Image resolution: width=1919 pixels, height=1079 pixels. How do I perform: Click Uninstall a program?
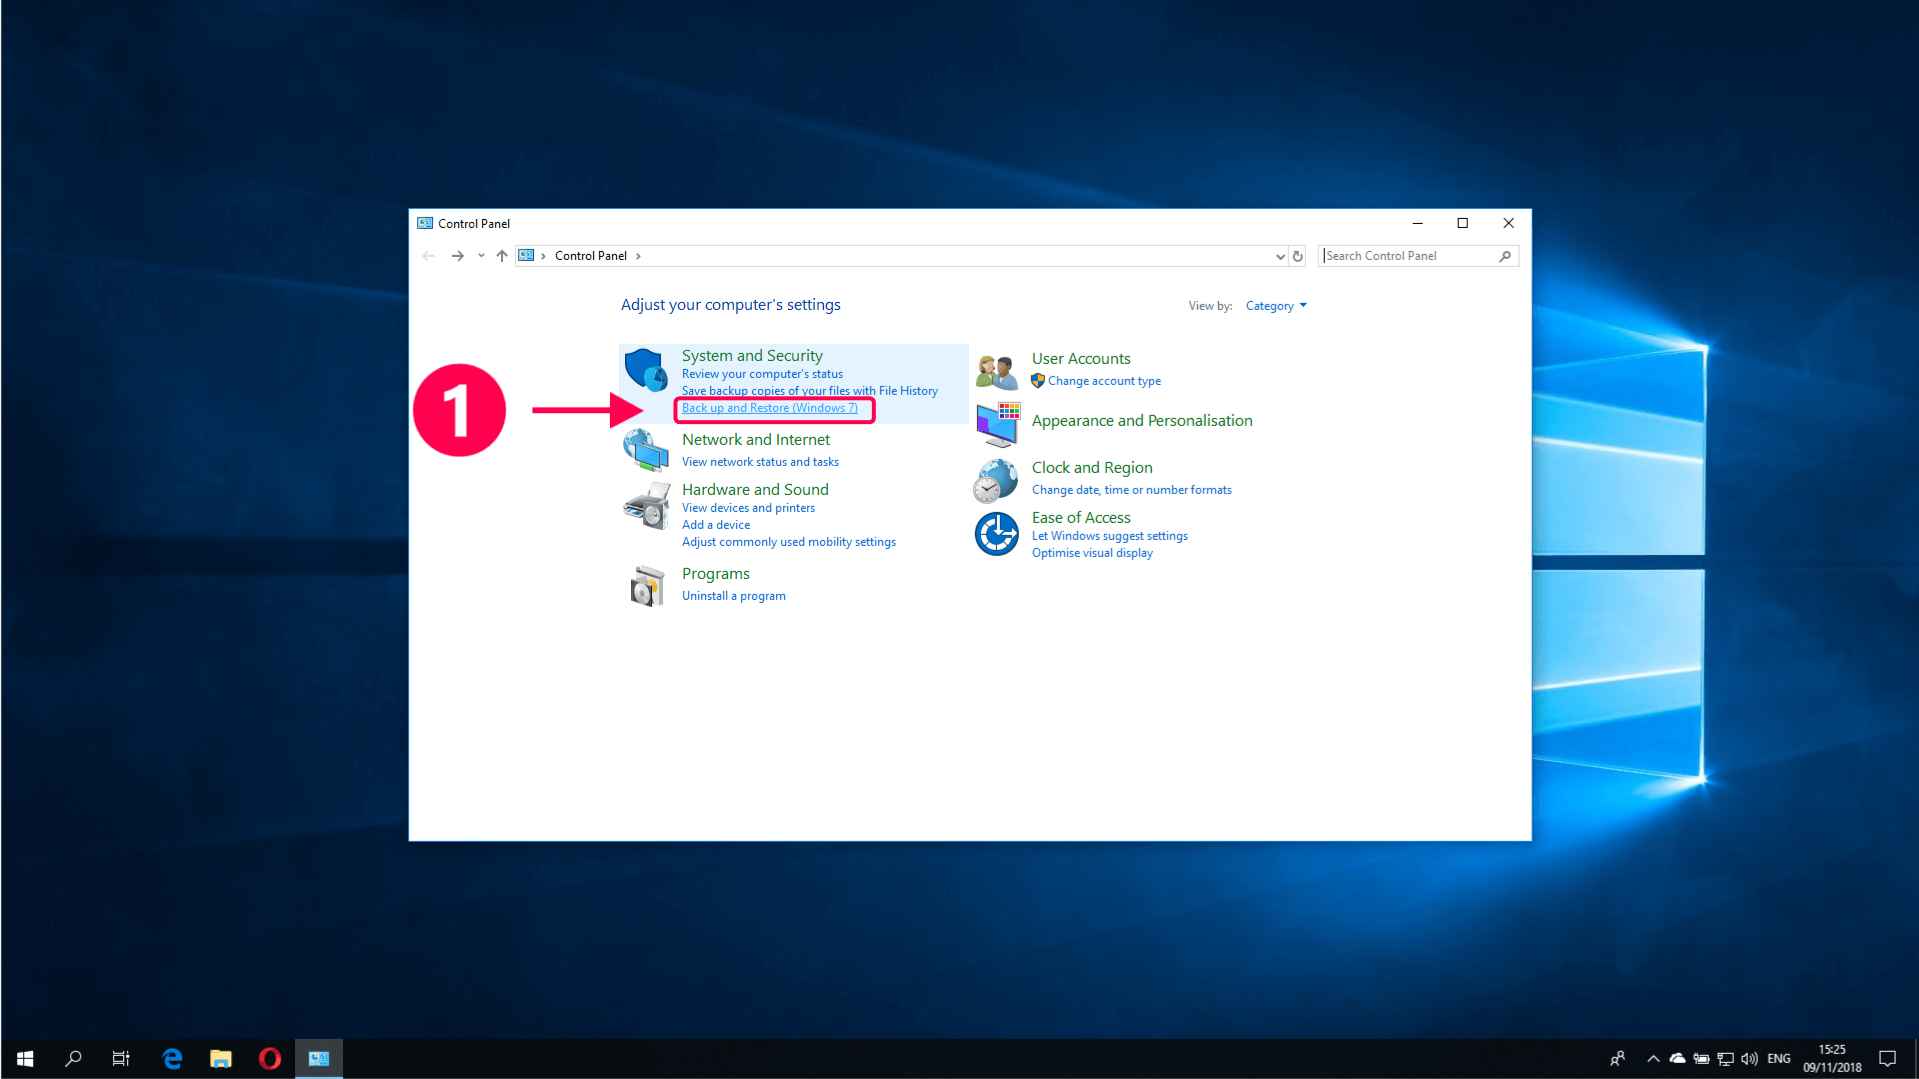pyautogui.click(x=734, y=596)
